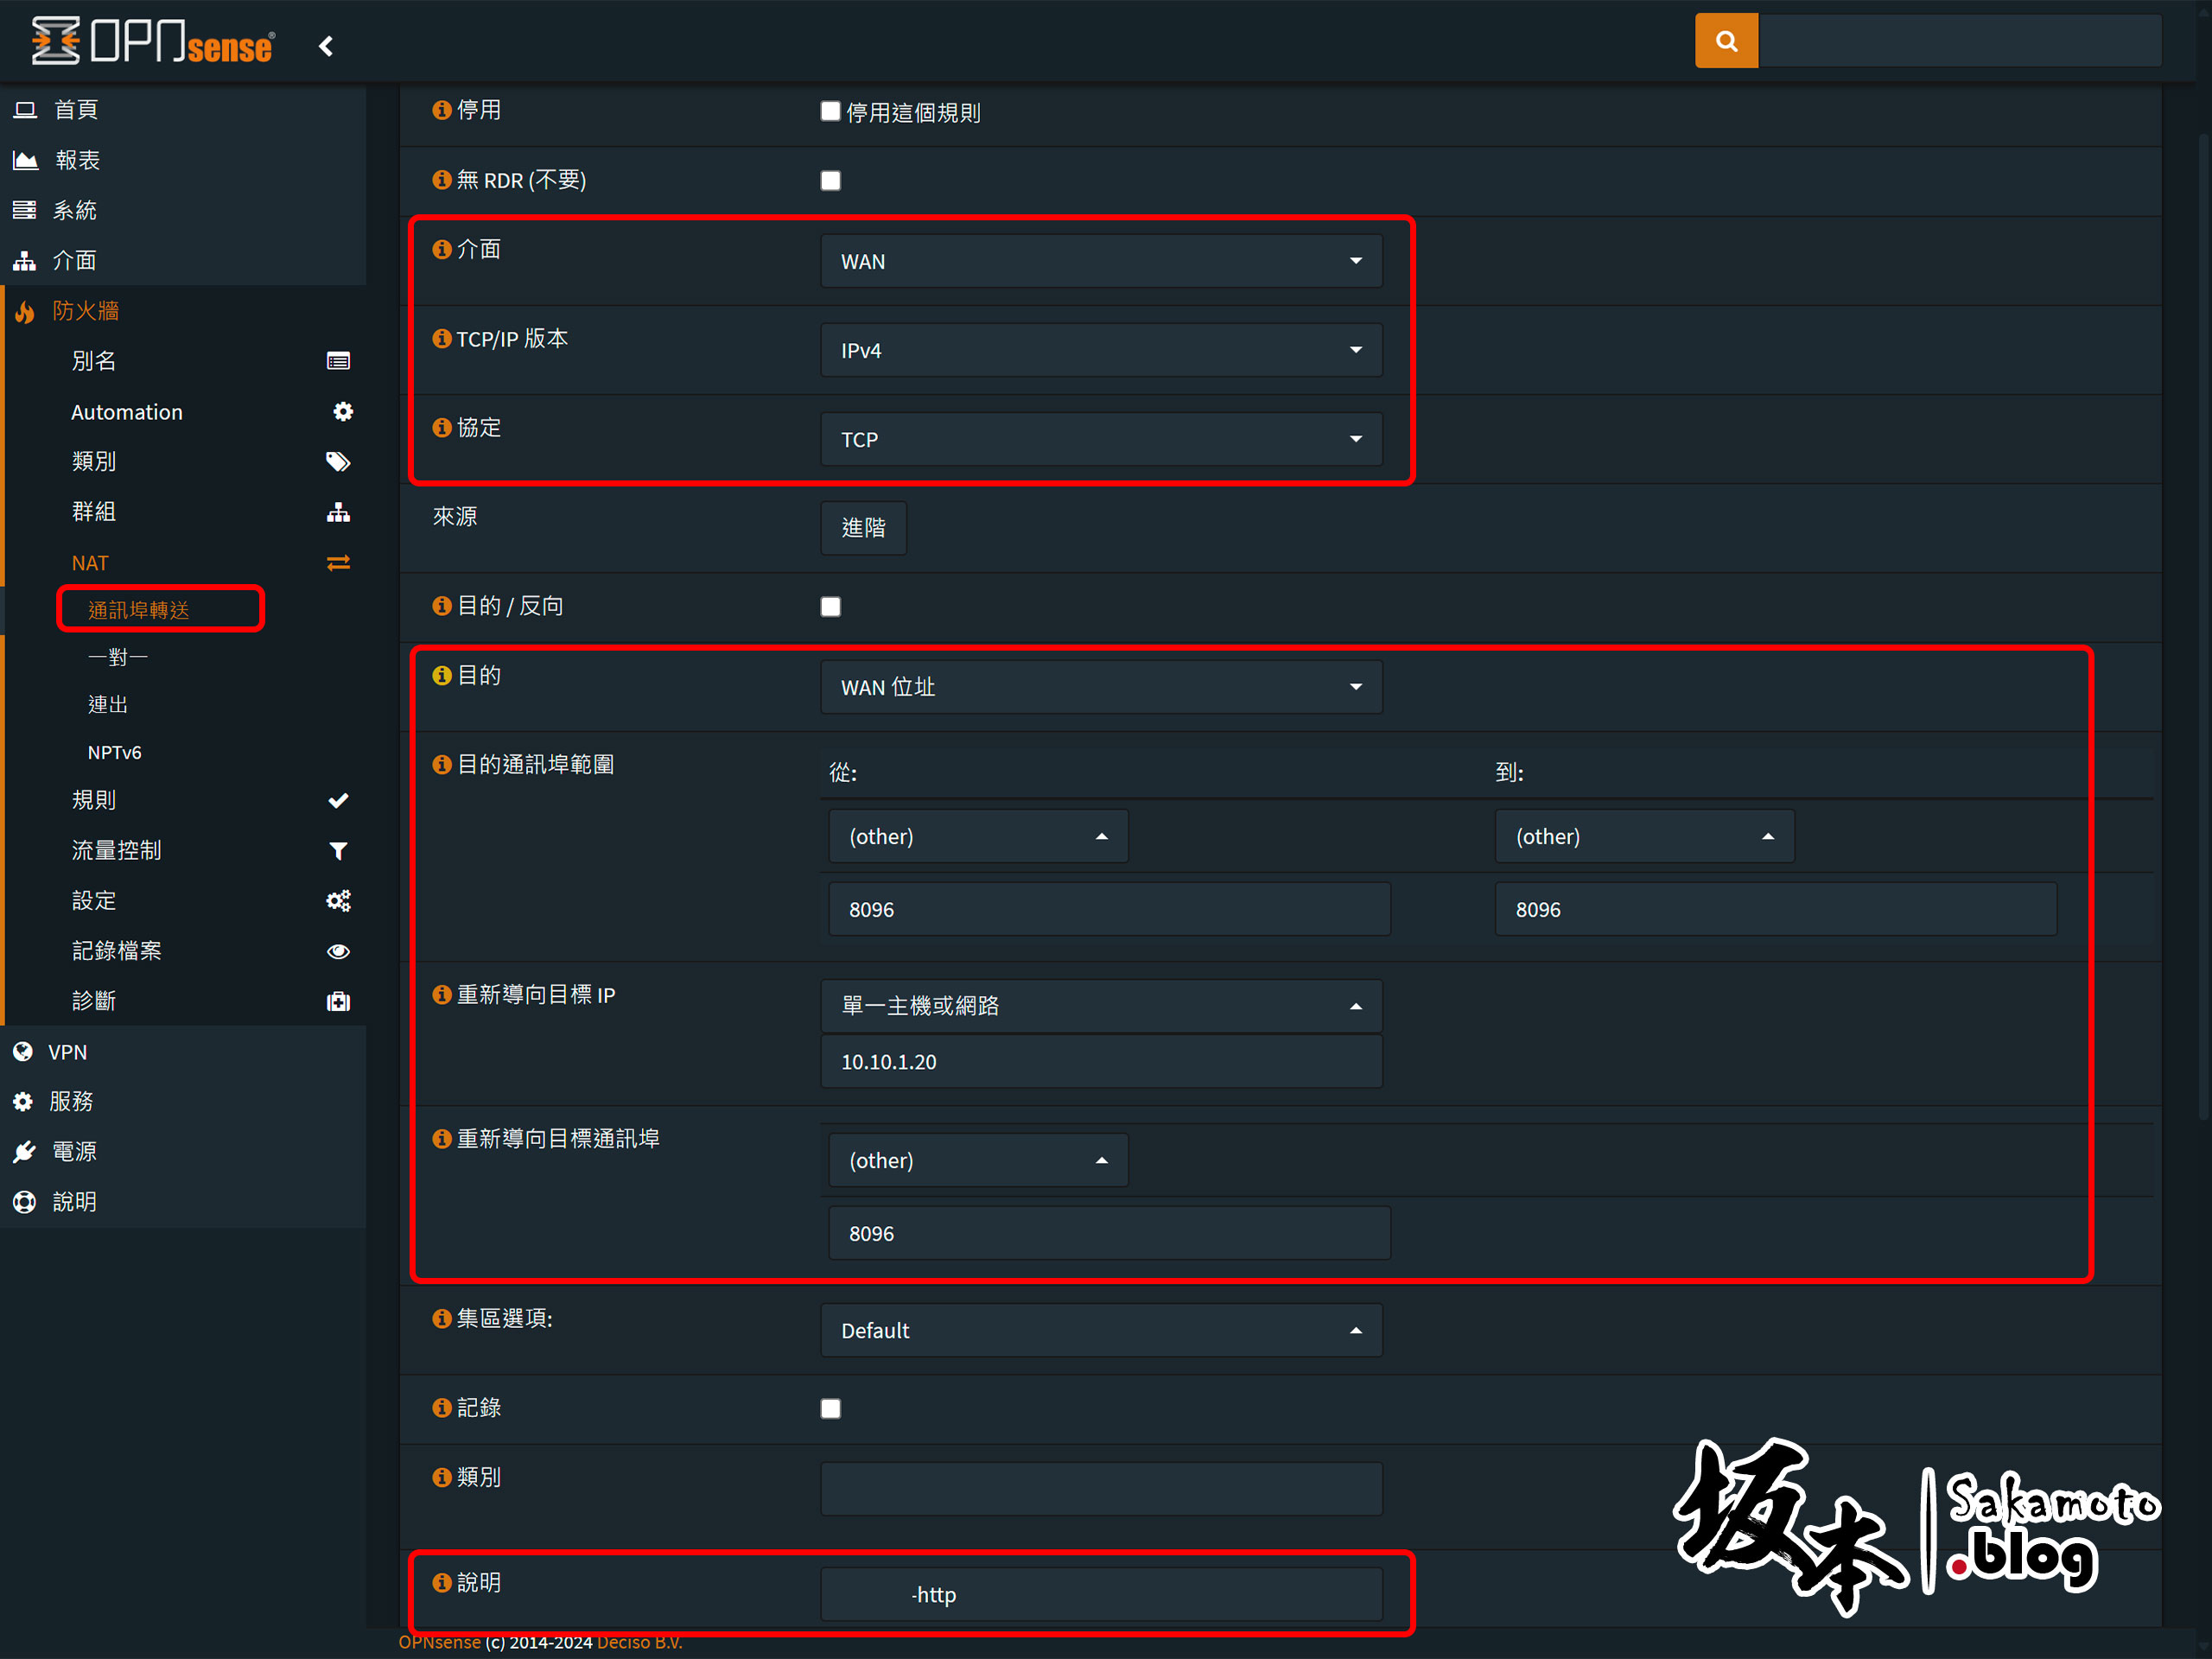Click the info icon beside 協定

pos(442,428)
